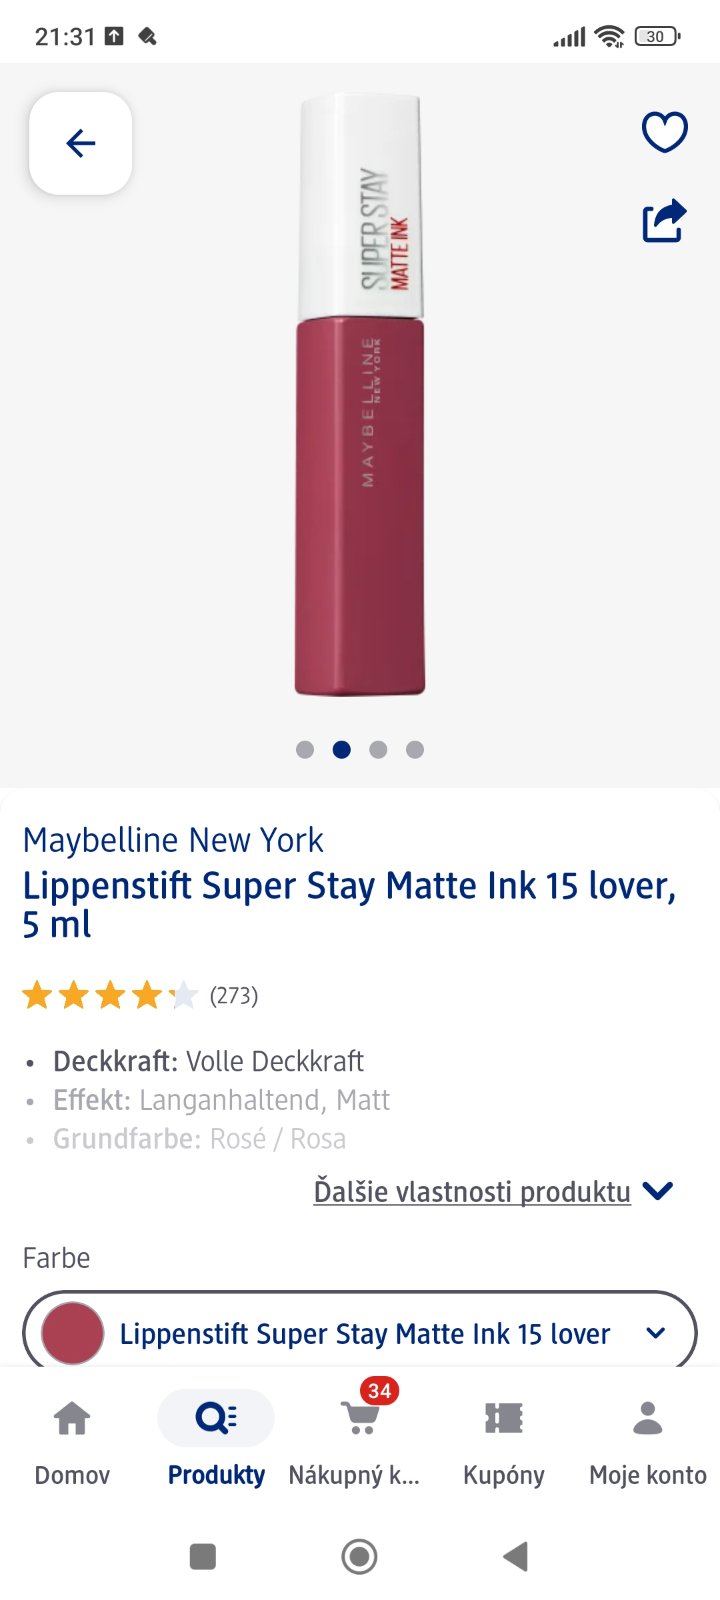The width and height of the screenshot is (720, 1600).
Task: Open the star rating reviews
Action: (110, 996)
